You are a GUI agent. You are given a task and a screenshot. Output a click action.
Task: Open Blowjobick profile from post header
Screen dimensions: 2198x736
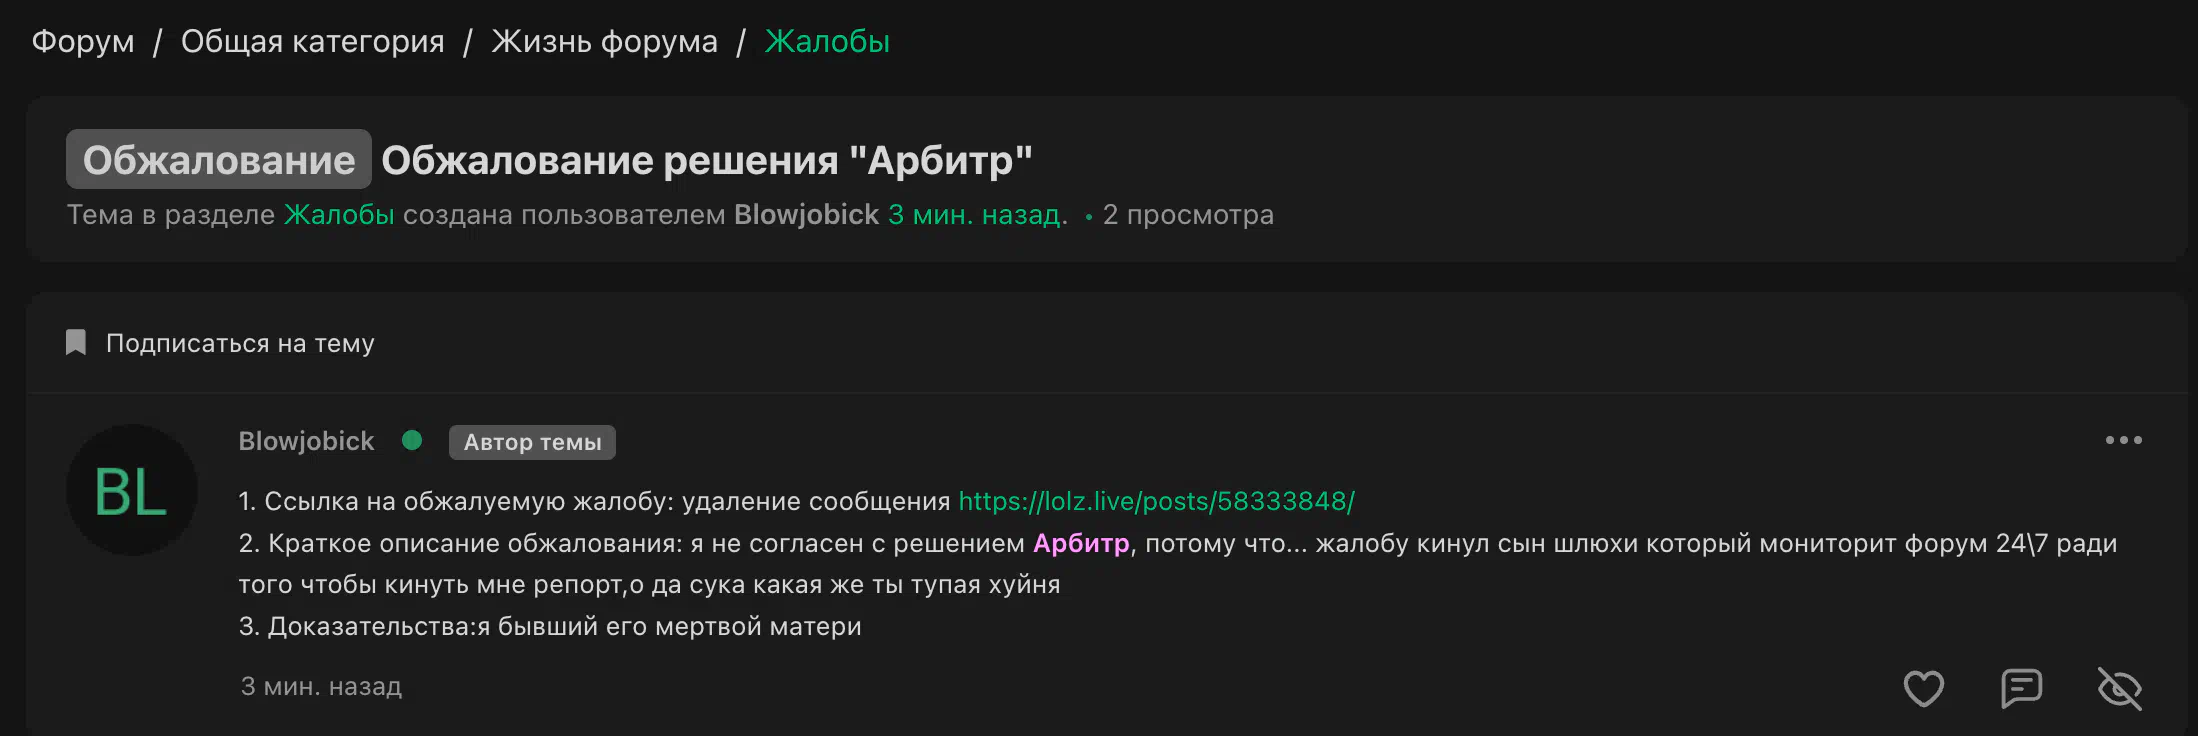(306, 441)
